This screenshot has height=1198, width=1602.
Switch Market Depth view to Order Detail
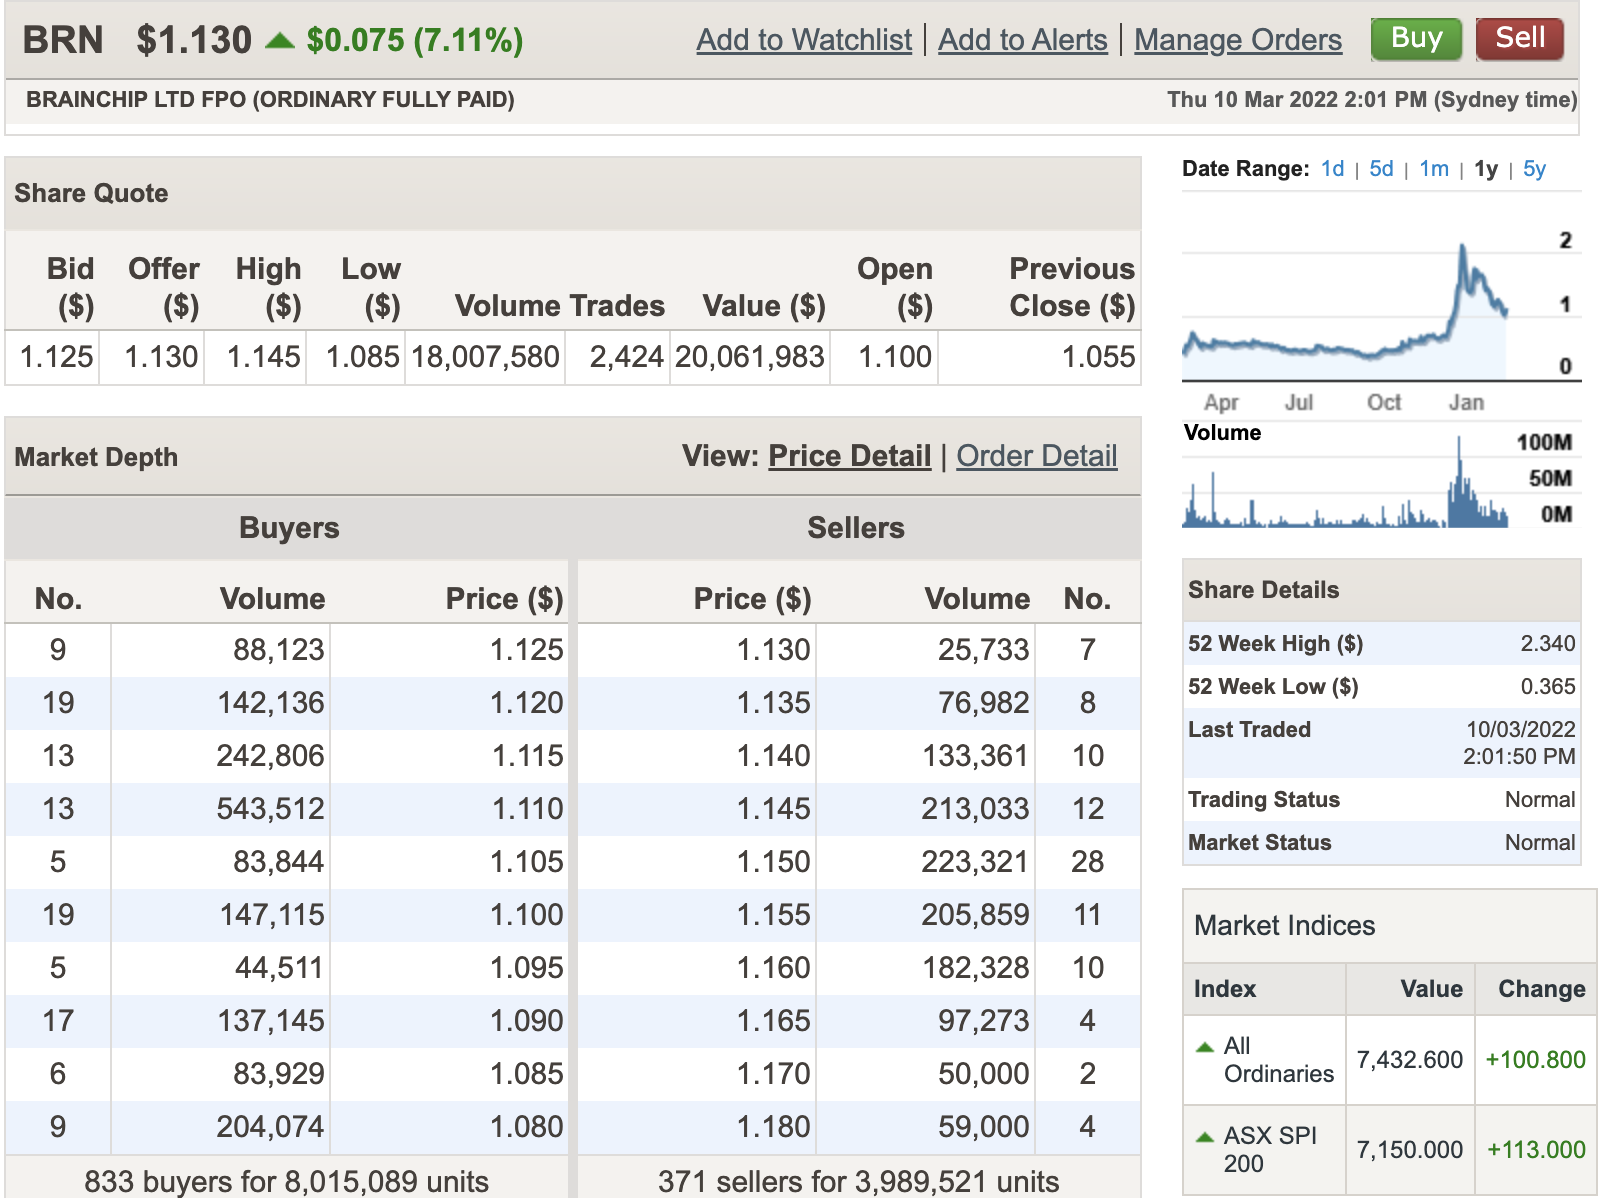point(1036,456)
